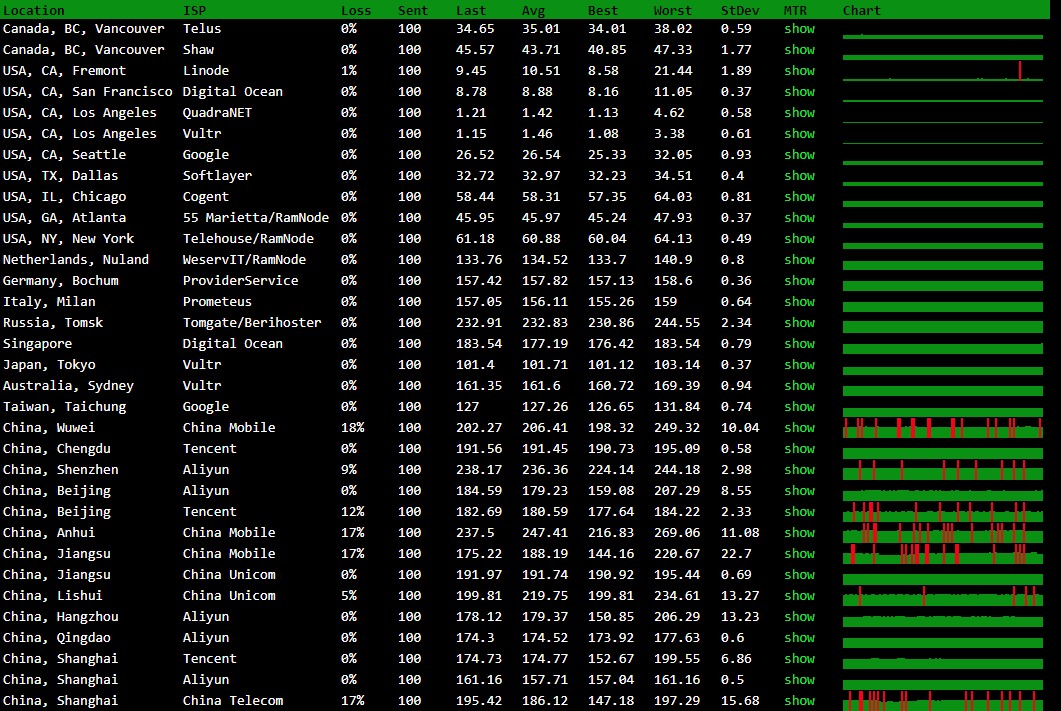Click the Loss column header
This screenshot has width=1061, height=711.
(355, 10)
